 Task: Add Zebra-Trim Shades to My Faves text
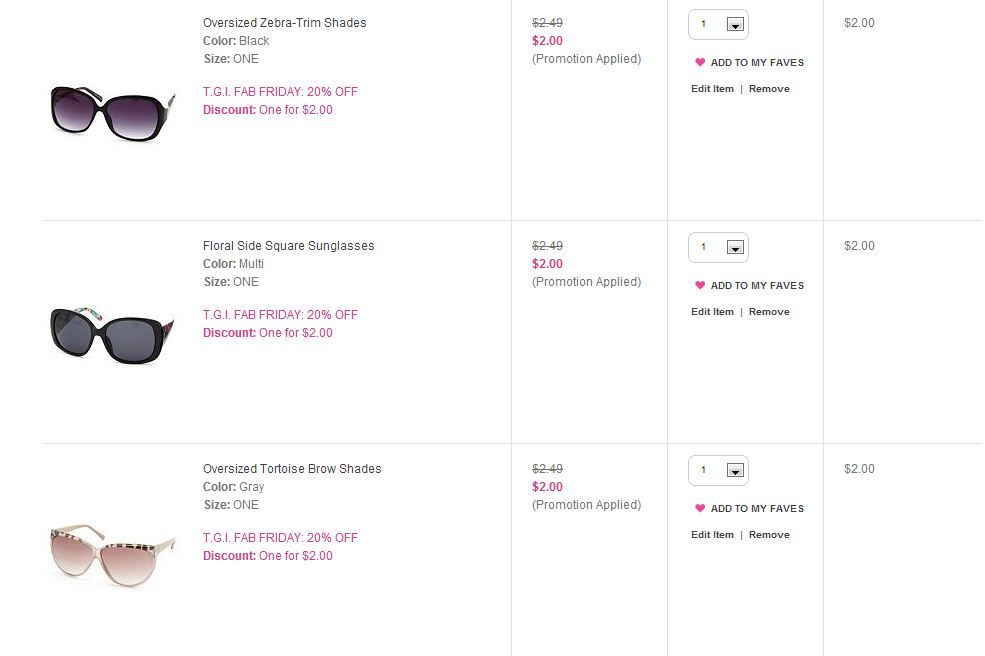(x=757, y=62)
